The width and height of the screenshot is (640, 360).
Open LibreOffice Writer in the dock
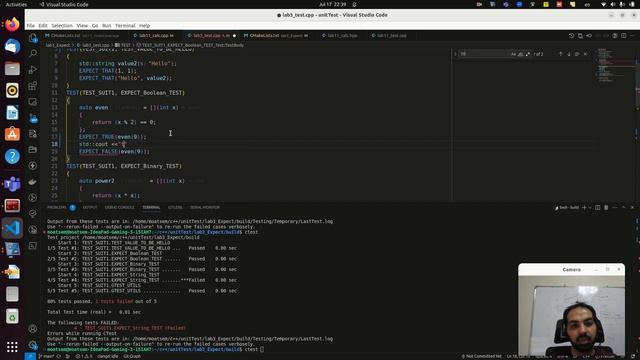tap(12, 113)
